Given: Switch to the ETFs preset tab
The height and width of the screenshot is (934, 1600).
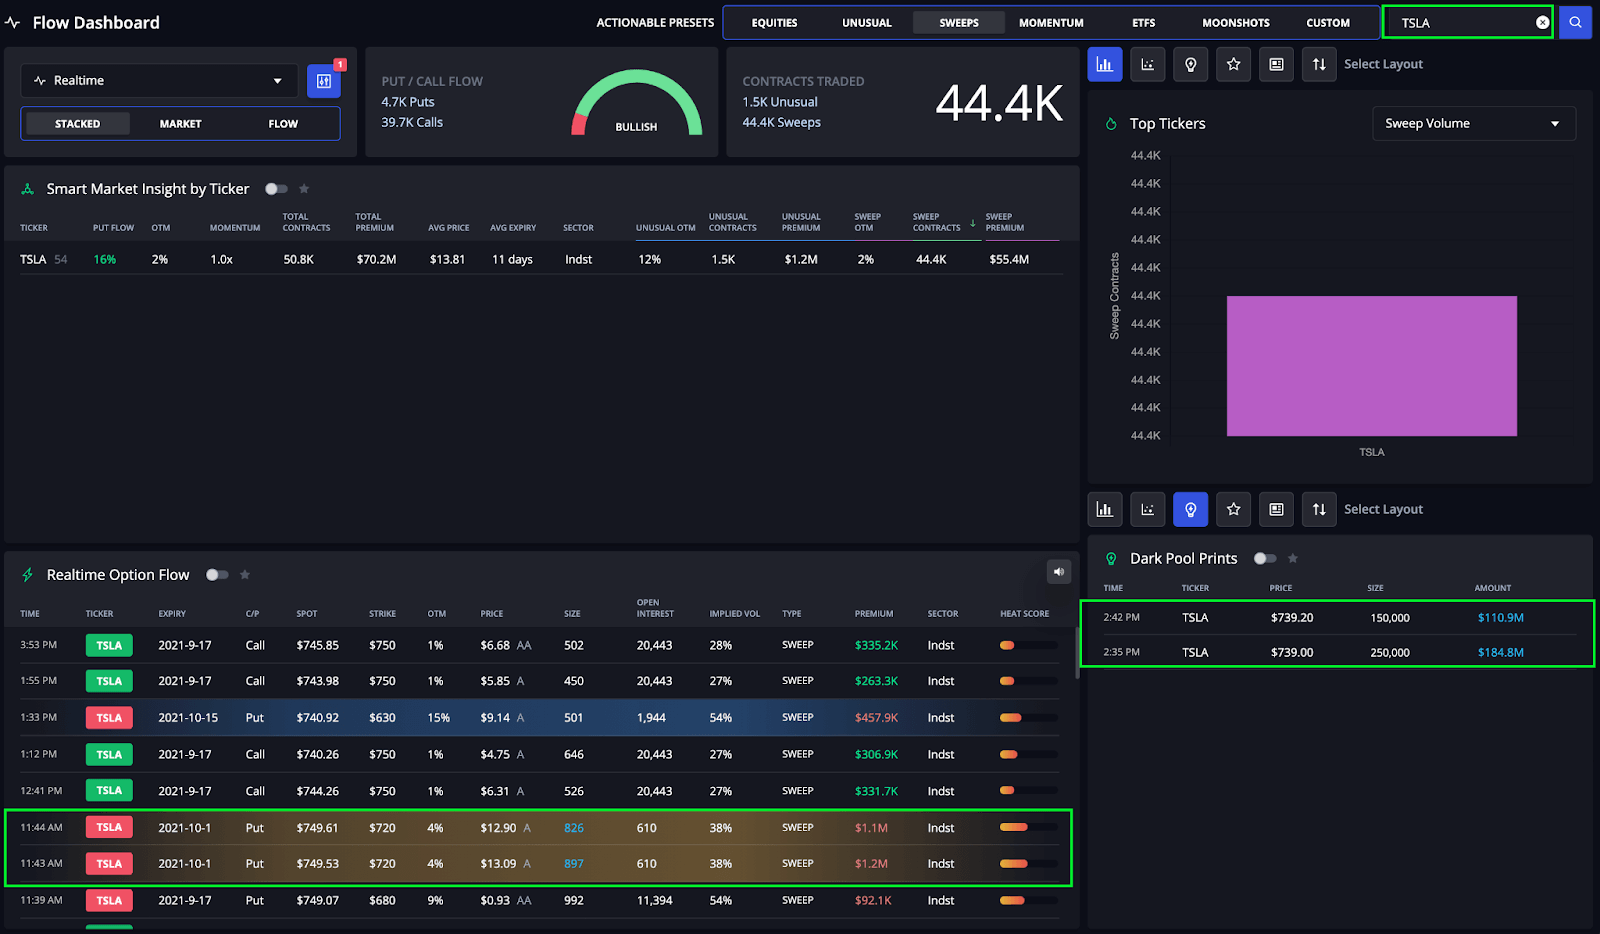Looking at the screenshot, I should [1144, 23].
